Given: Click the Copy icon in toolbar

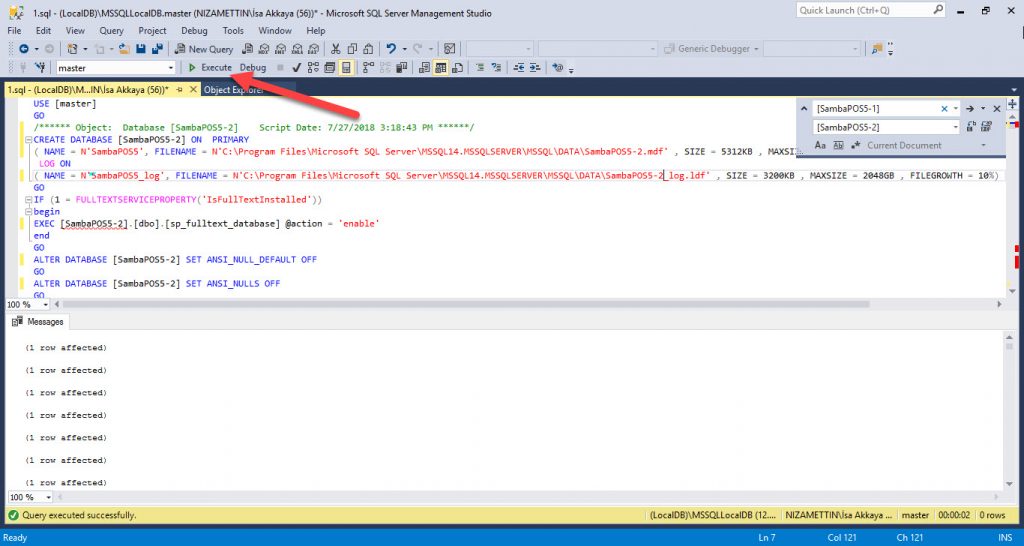Looking at the screenshot, I should pyautogui.click(x=352, y=49).
